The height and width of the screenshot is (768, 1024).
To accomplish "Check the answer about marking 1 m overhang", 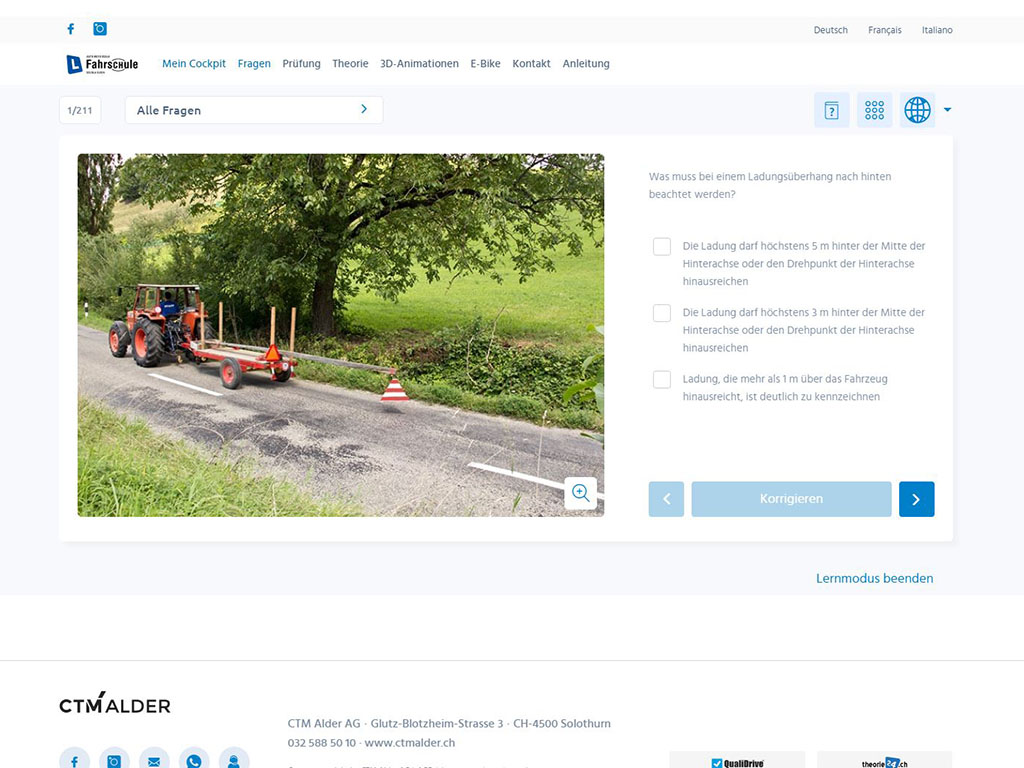I will pyautogui.click(x=662, y=380).
